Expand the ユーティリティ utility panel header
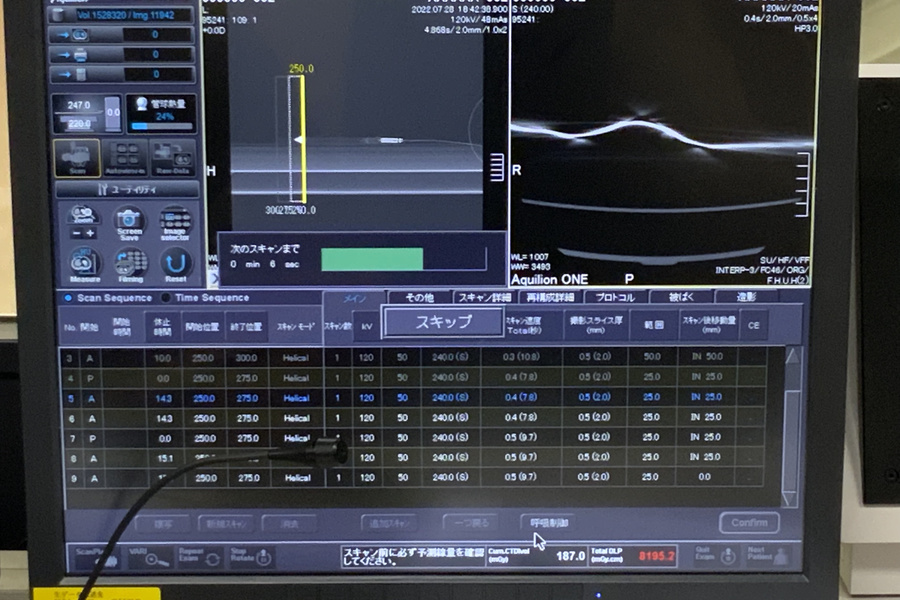The width and height of the screenshot is (900, 600). (126, 189)
